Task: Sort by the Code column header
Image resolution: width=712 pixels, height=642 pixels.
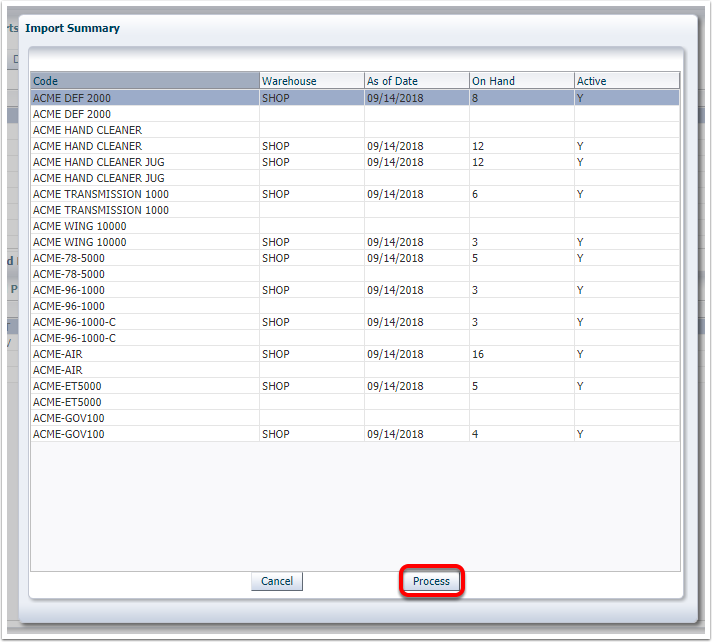Action: pyautogui.click(x=145, y=81)
